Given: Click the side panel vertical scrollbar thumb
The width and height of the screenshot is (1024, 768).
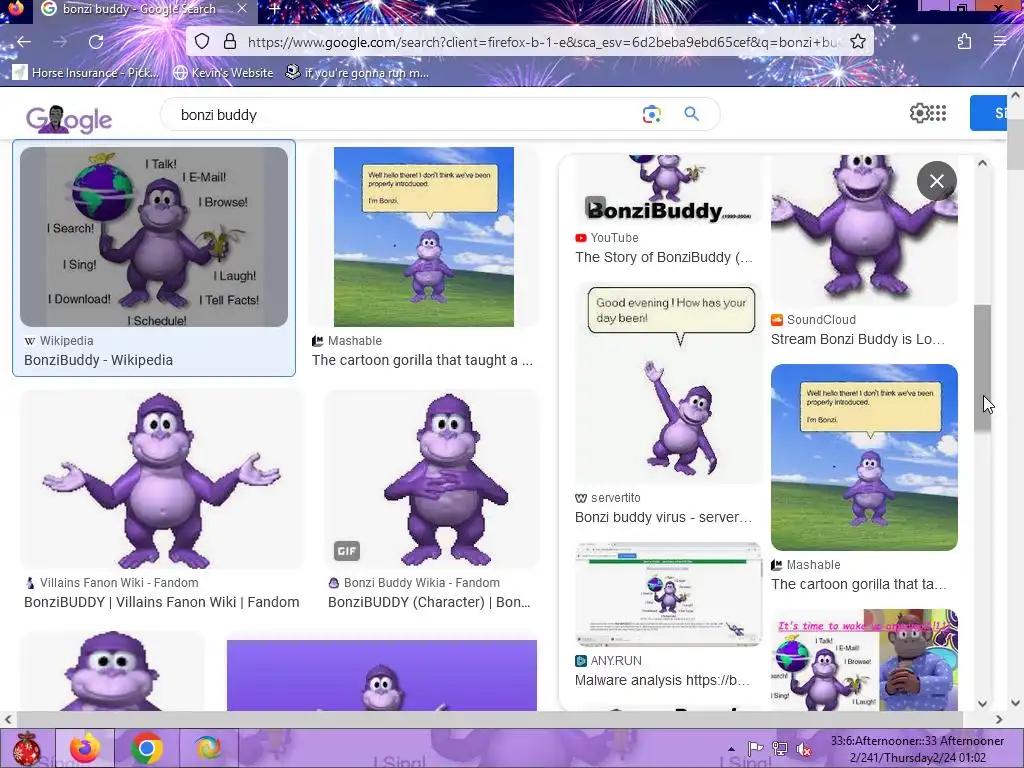Looking at the screenshot, I should pyautogui.click(x=982, y=368).
